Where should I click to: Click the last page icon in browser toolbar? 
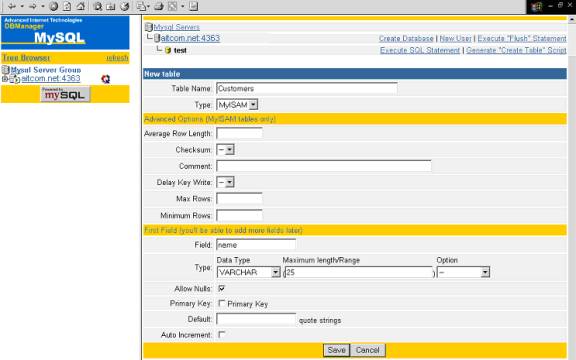[194, 6]
